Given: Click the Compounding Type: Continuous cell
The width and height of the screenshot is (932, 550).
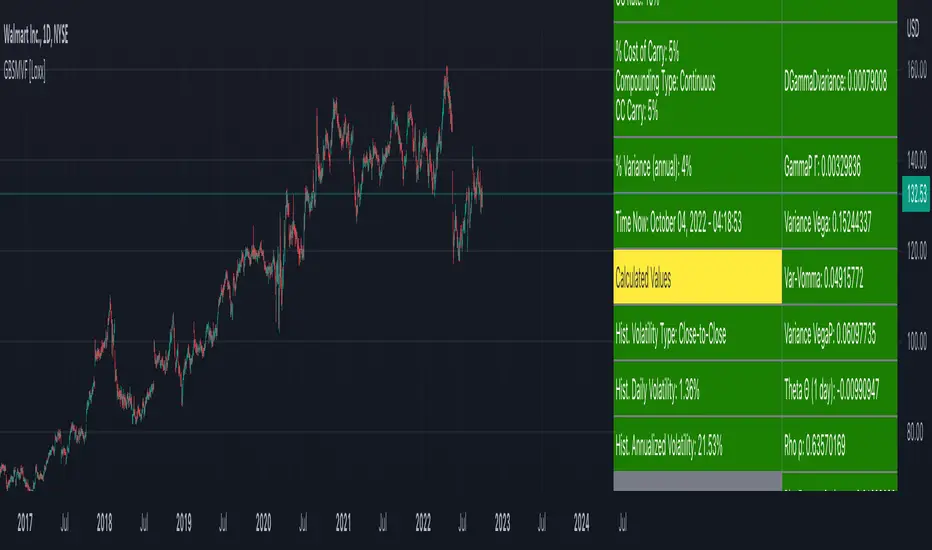Looking at the screenshot, I should click(696, 83).
